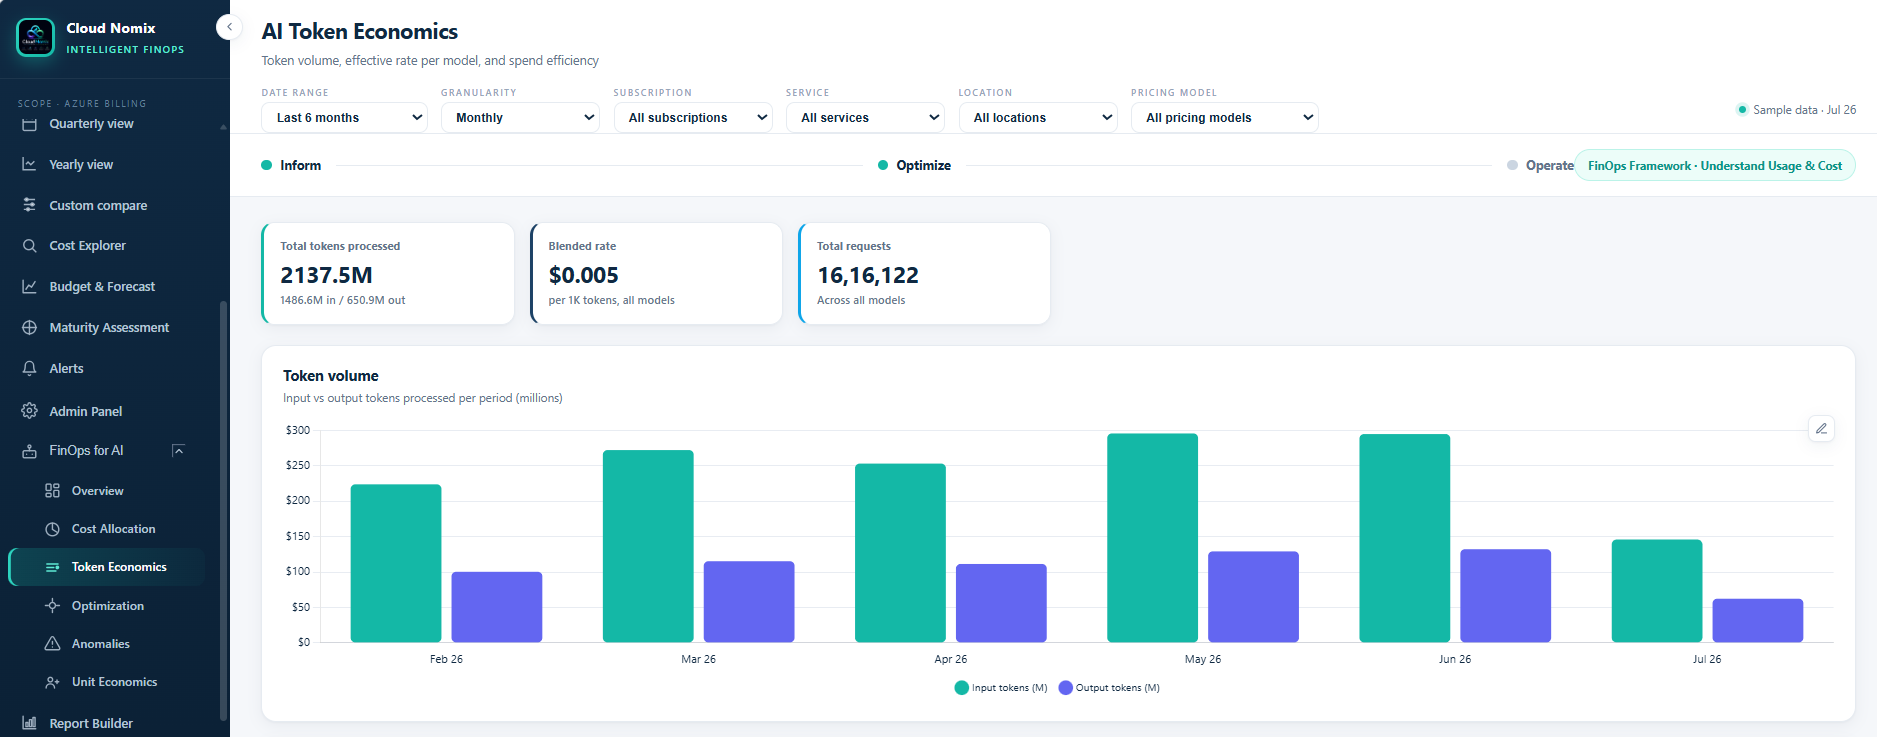This screenshot has height=737, width=1877.
Task: Click the Report Builder bar chart icon
Action: click(29, 723)
